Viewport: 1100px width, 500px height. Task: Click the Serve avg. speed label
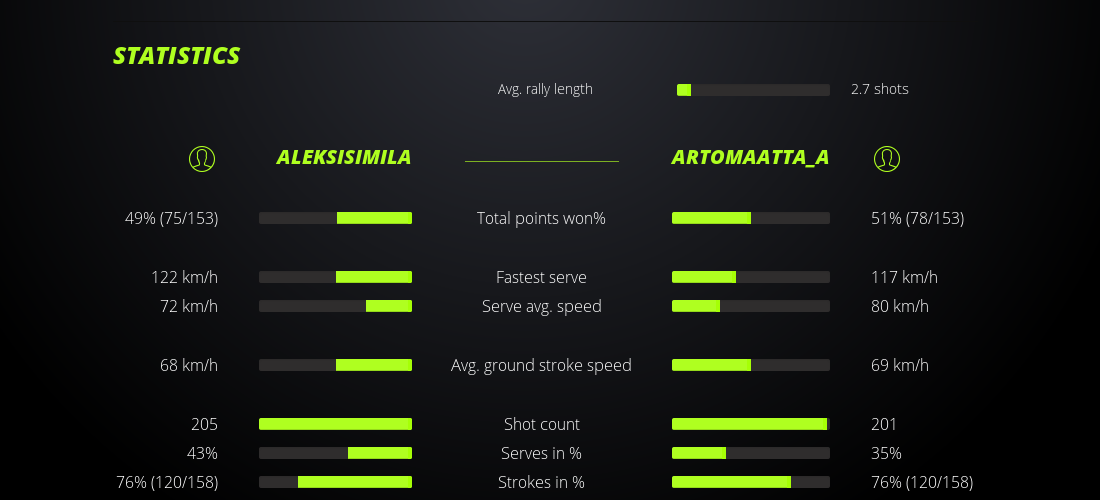pyautogui.click(x=541, y=306)
